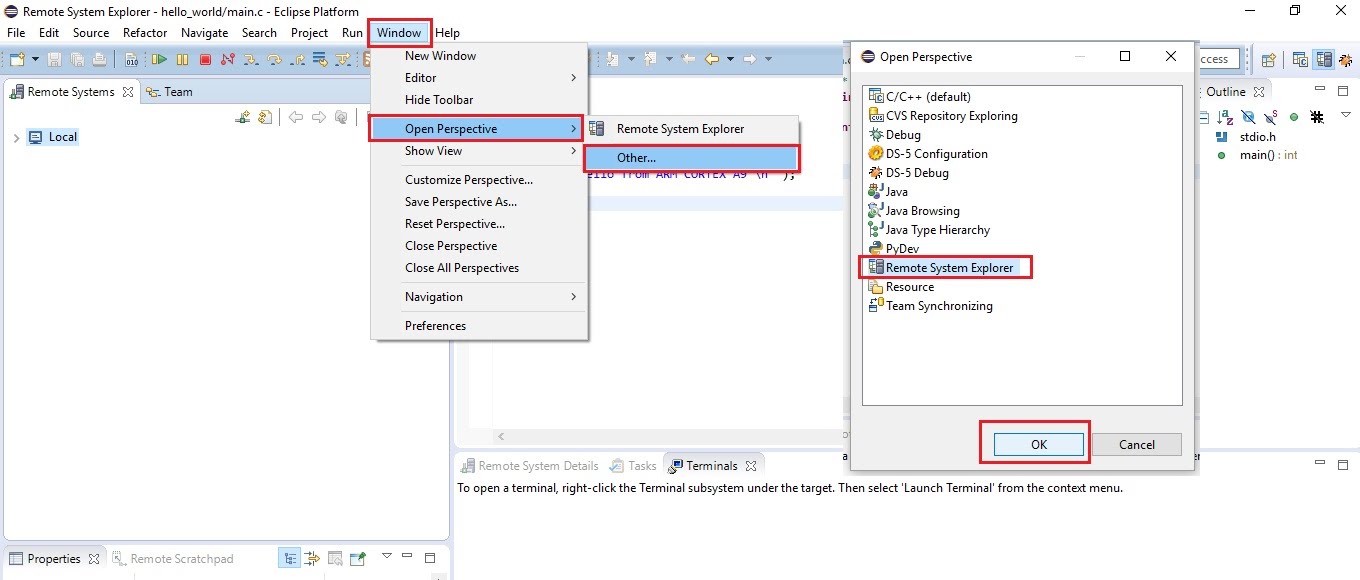This screenshot has width=1360, height=580.
Task: Open the Search menu
Action: tap(259, 33)
